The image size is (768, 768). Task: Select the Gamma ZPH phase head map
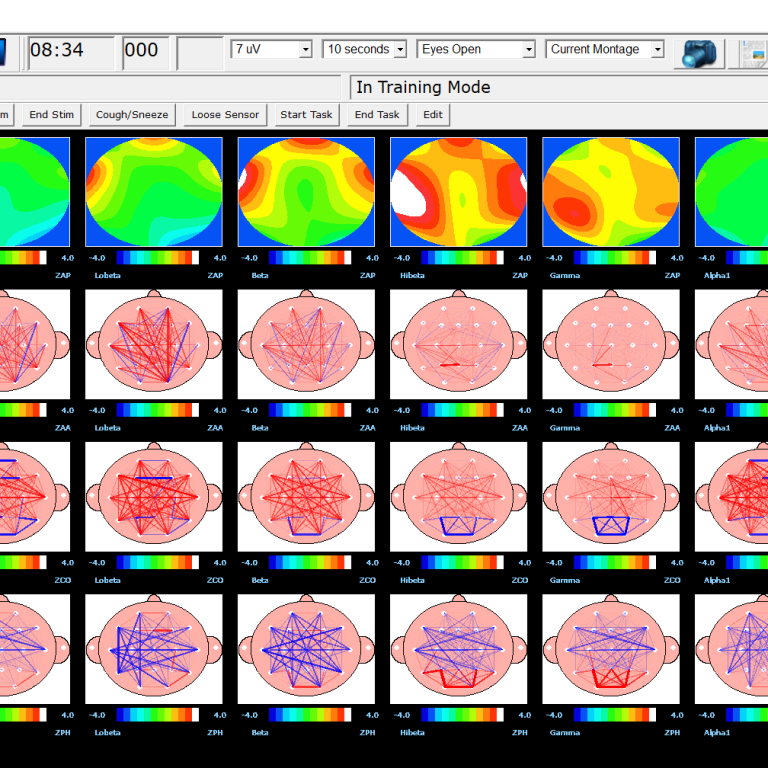pos(611,649)
